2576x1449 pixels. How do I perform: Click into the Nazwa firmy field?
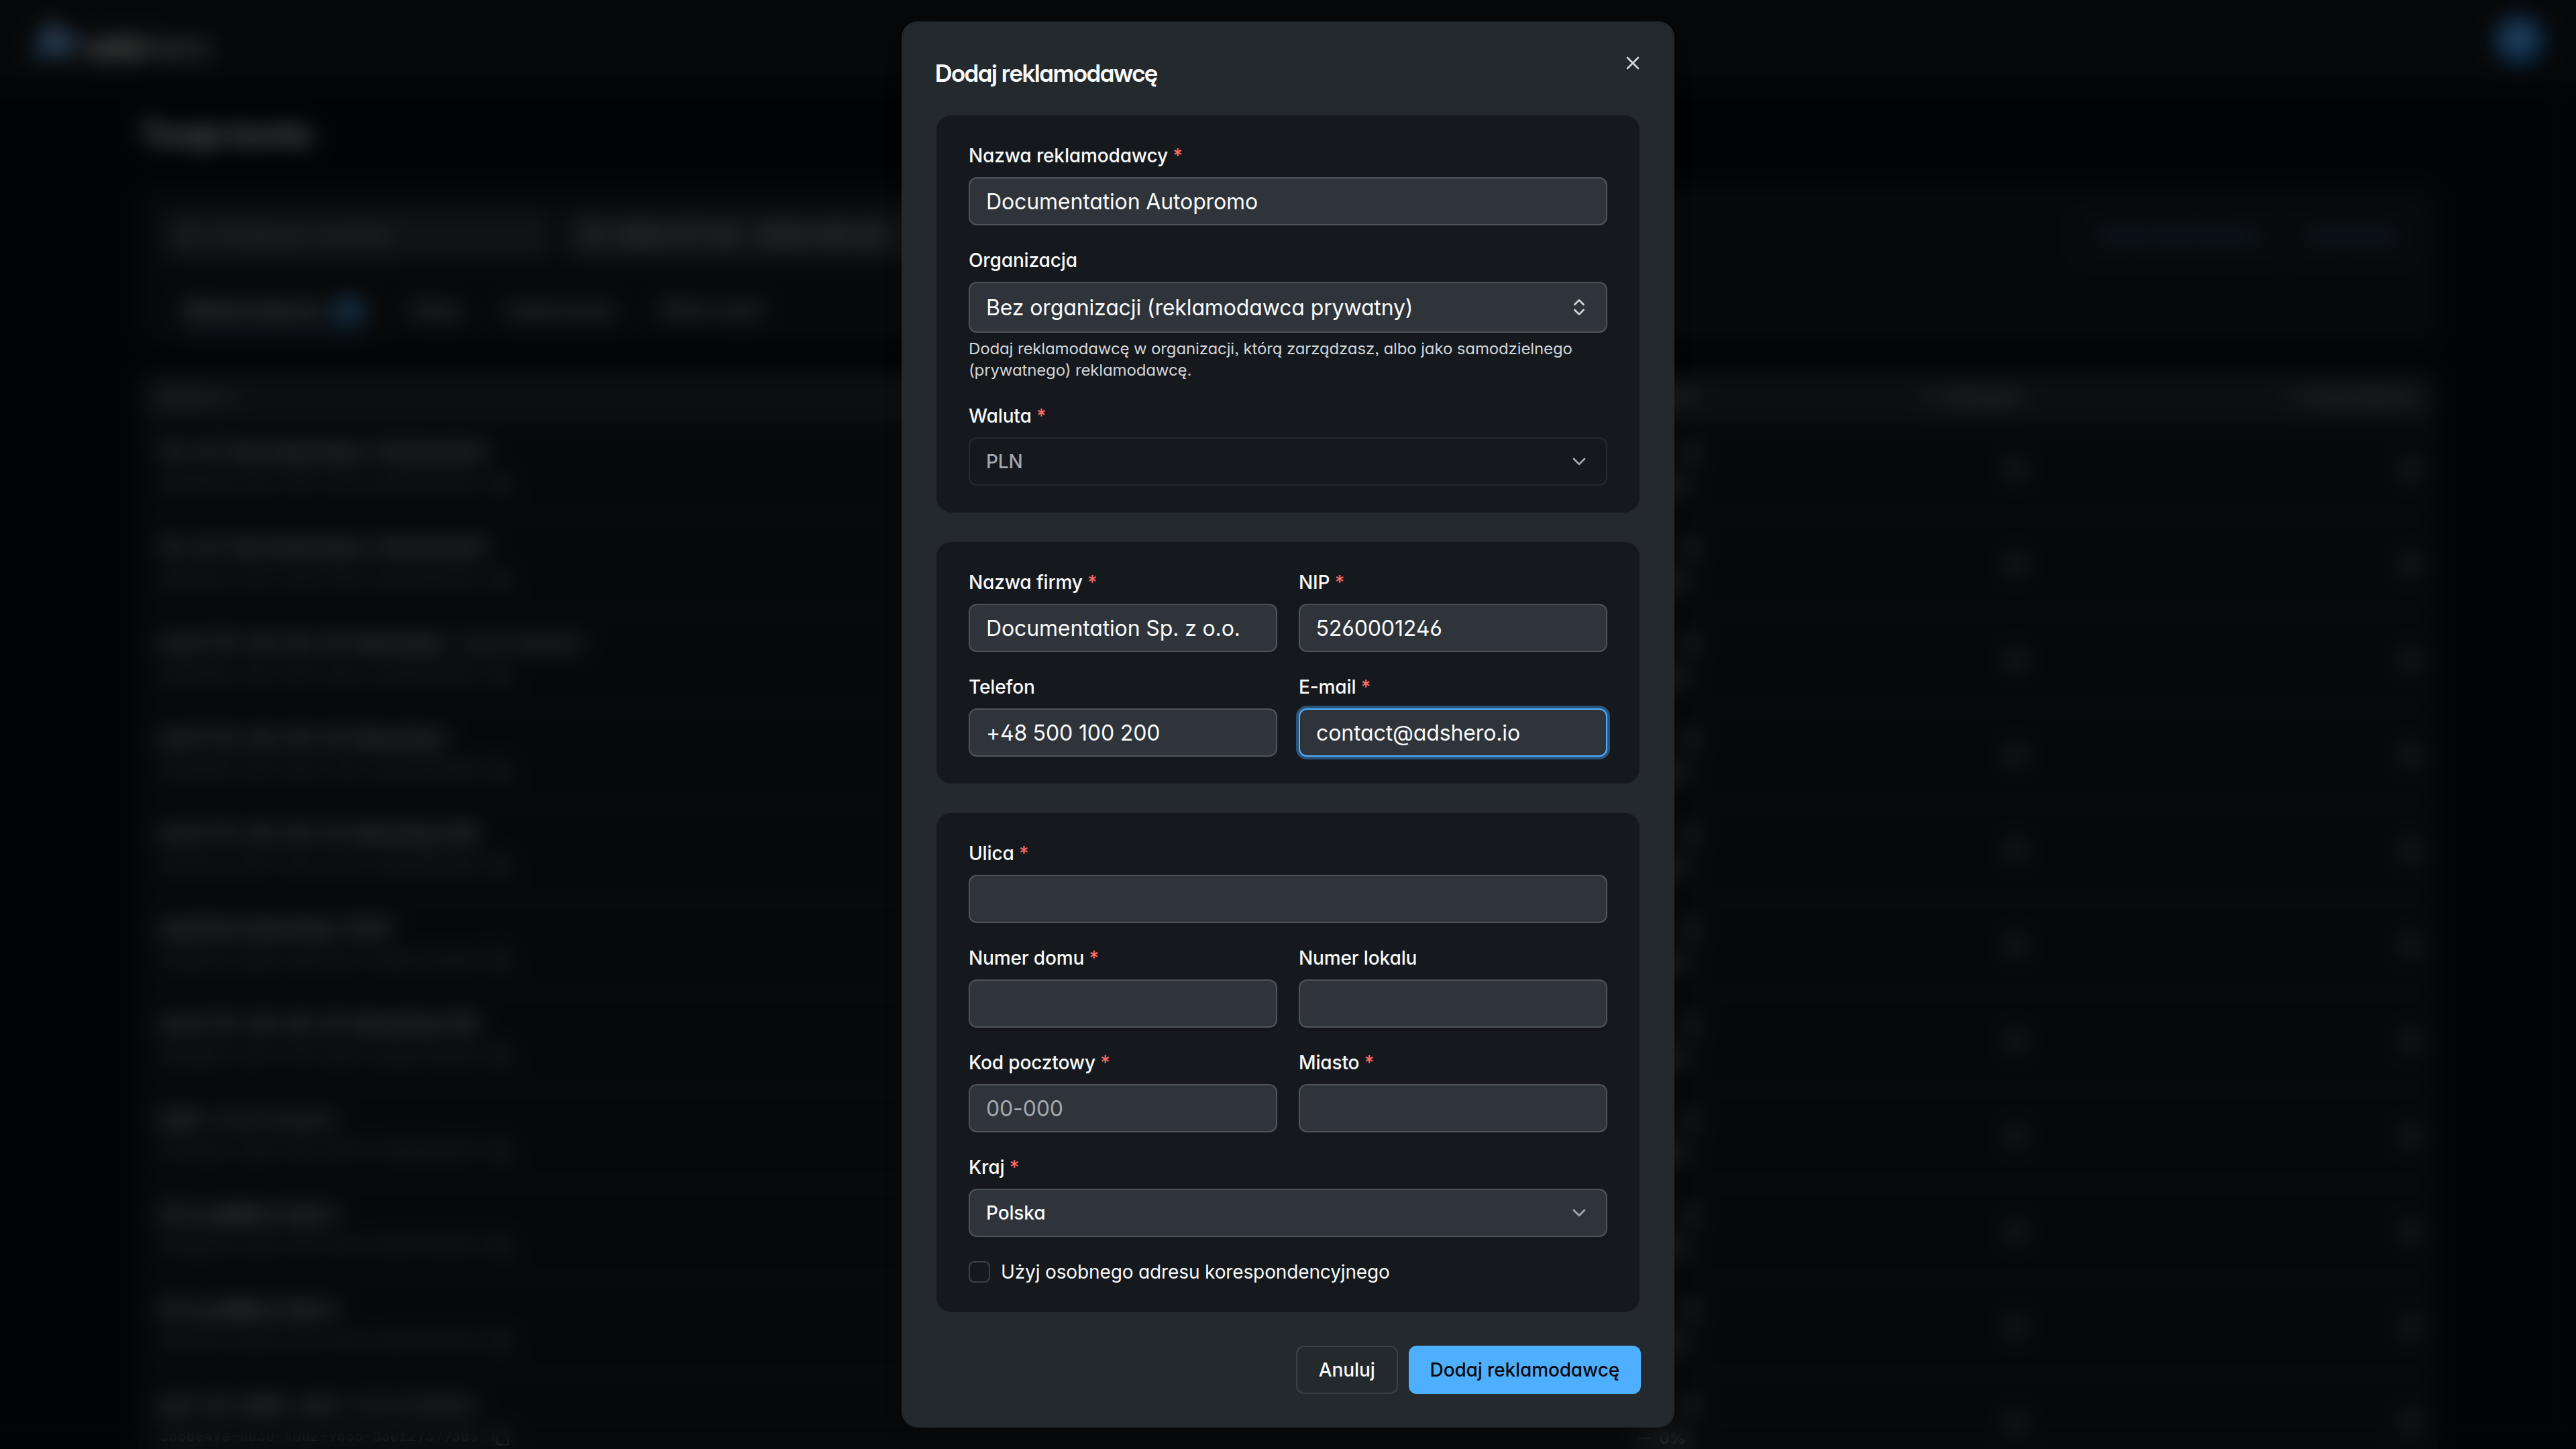pos(1122,628)
